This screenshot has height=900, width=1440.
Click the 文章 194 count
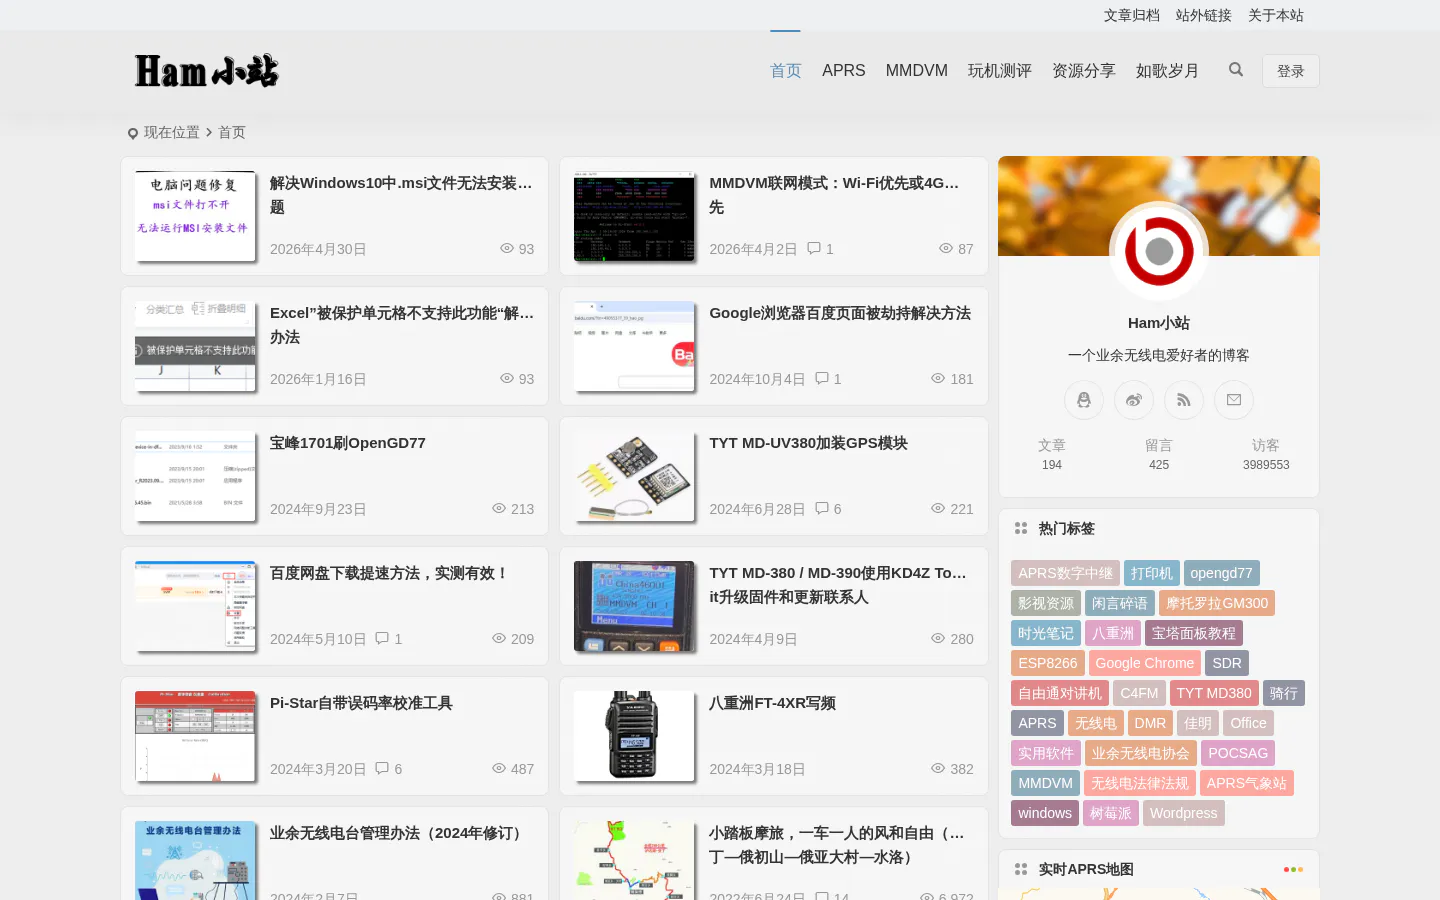[x=1052, y=454]
